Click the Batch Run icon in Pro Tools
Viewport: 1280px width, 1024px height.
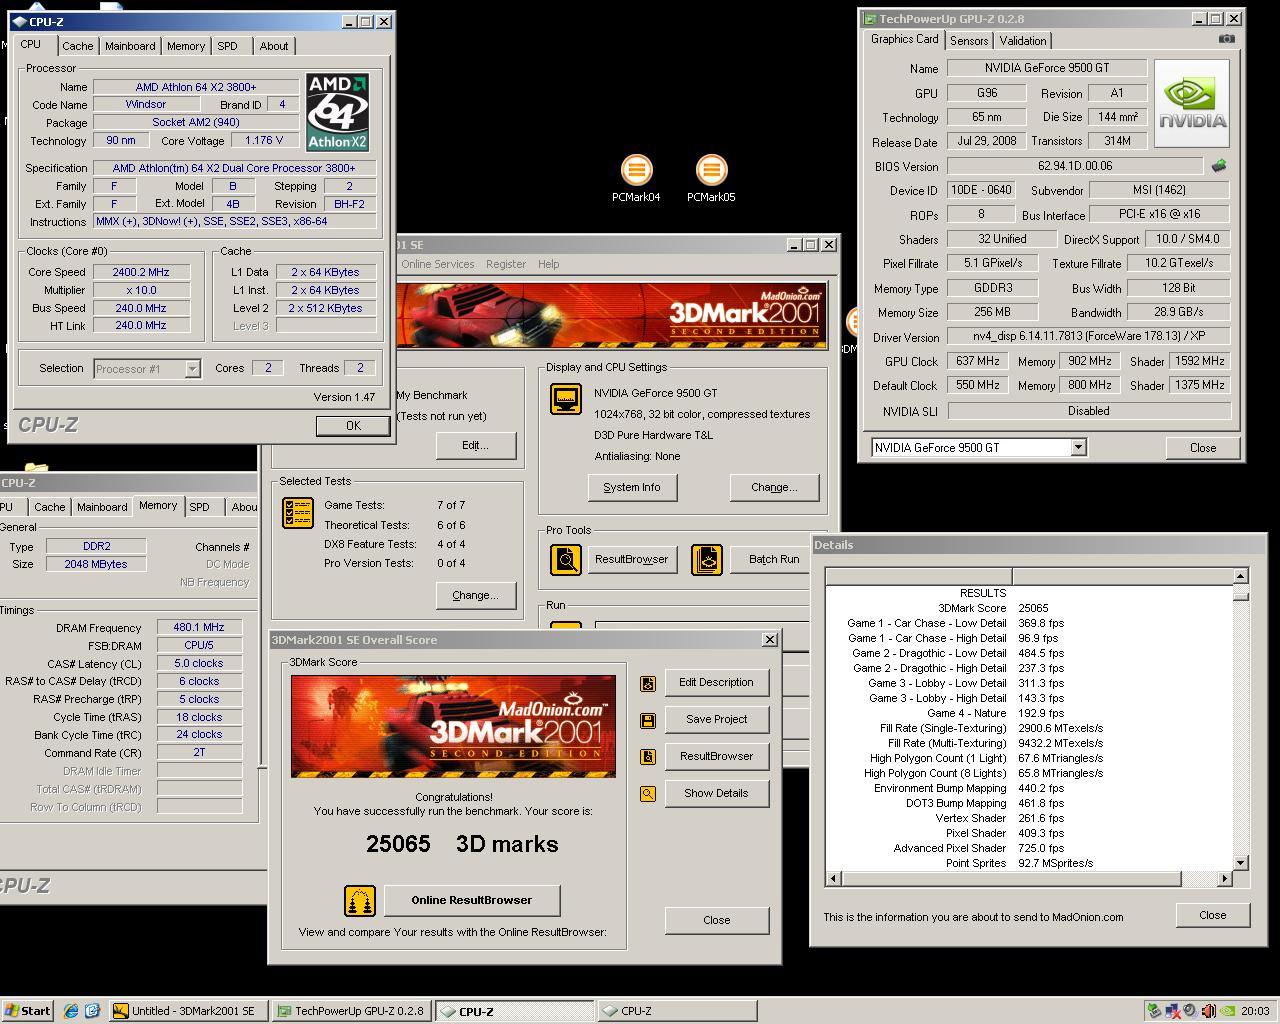pos(707,559)
